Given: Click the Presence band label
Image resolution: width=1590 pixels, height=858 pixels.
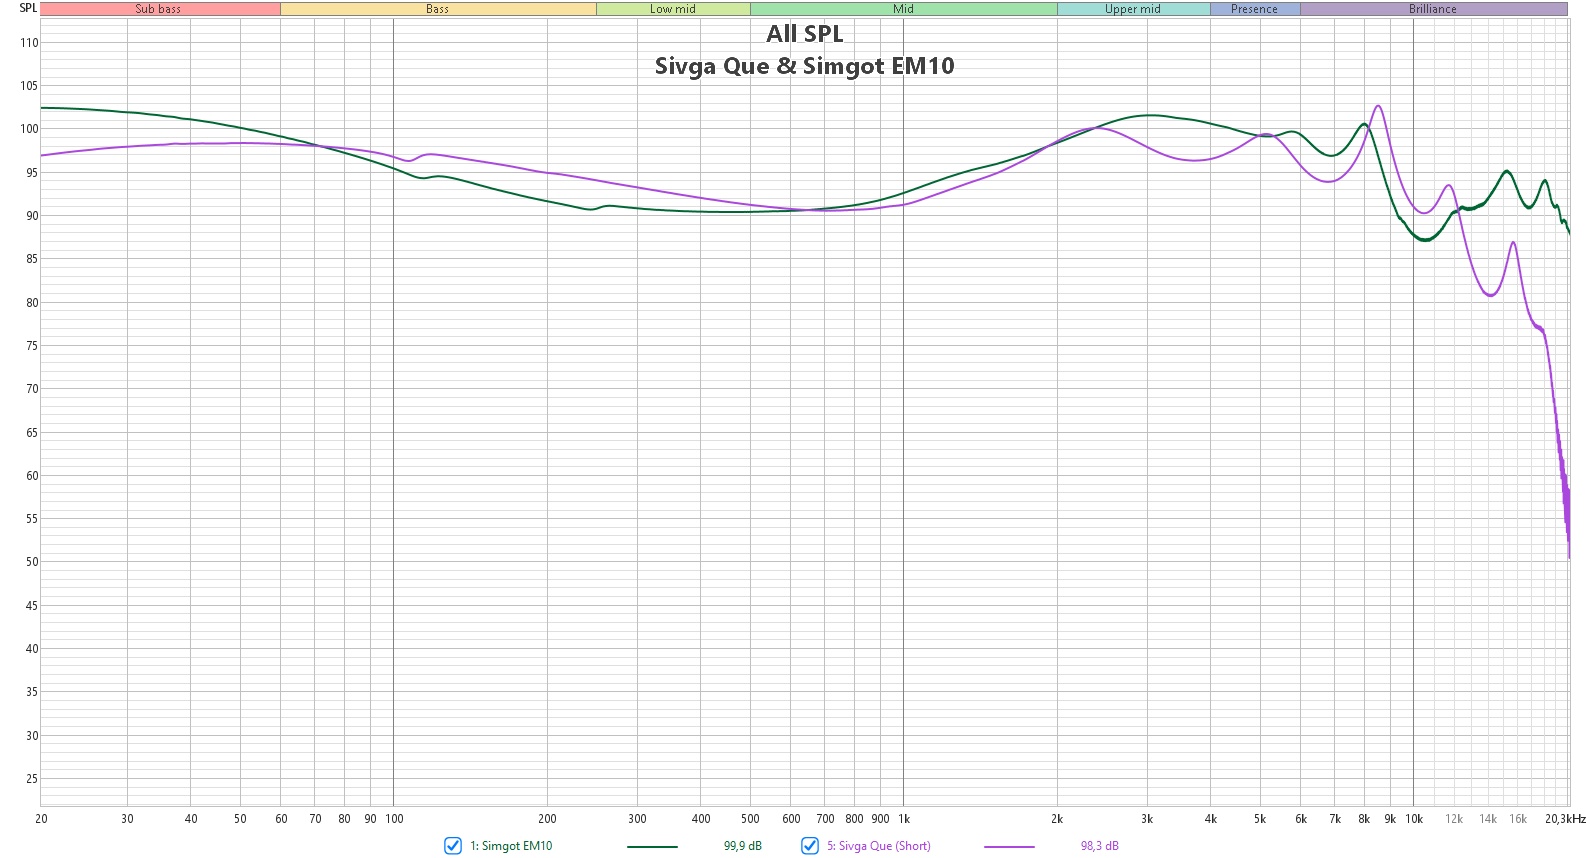Looking at the screenshot, I should (1255, 9).
